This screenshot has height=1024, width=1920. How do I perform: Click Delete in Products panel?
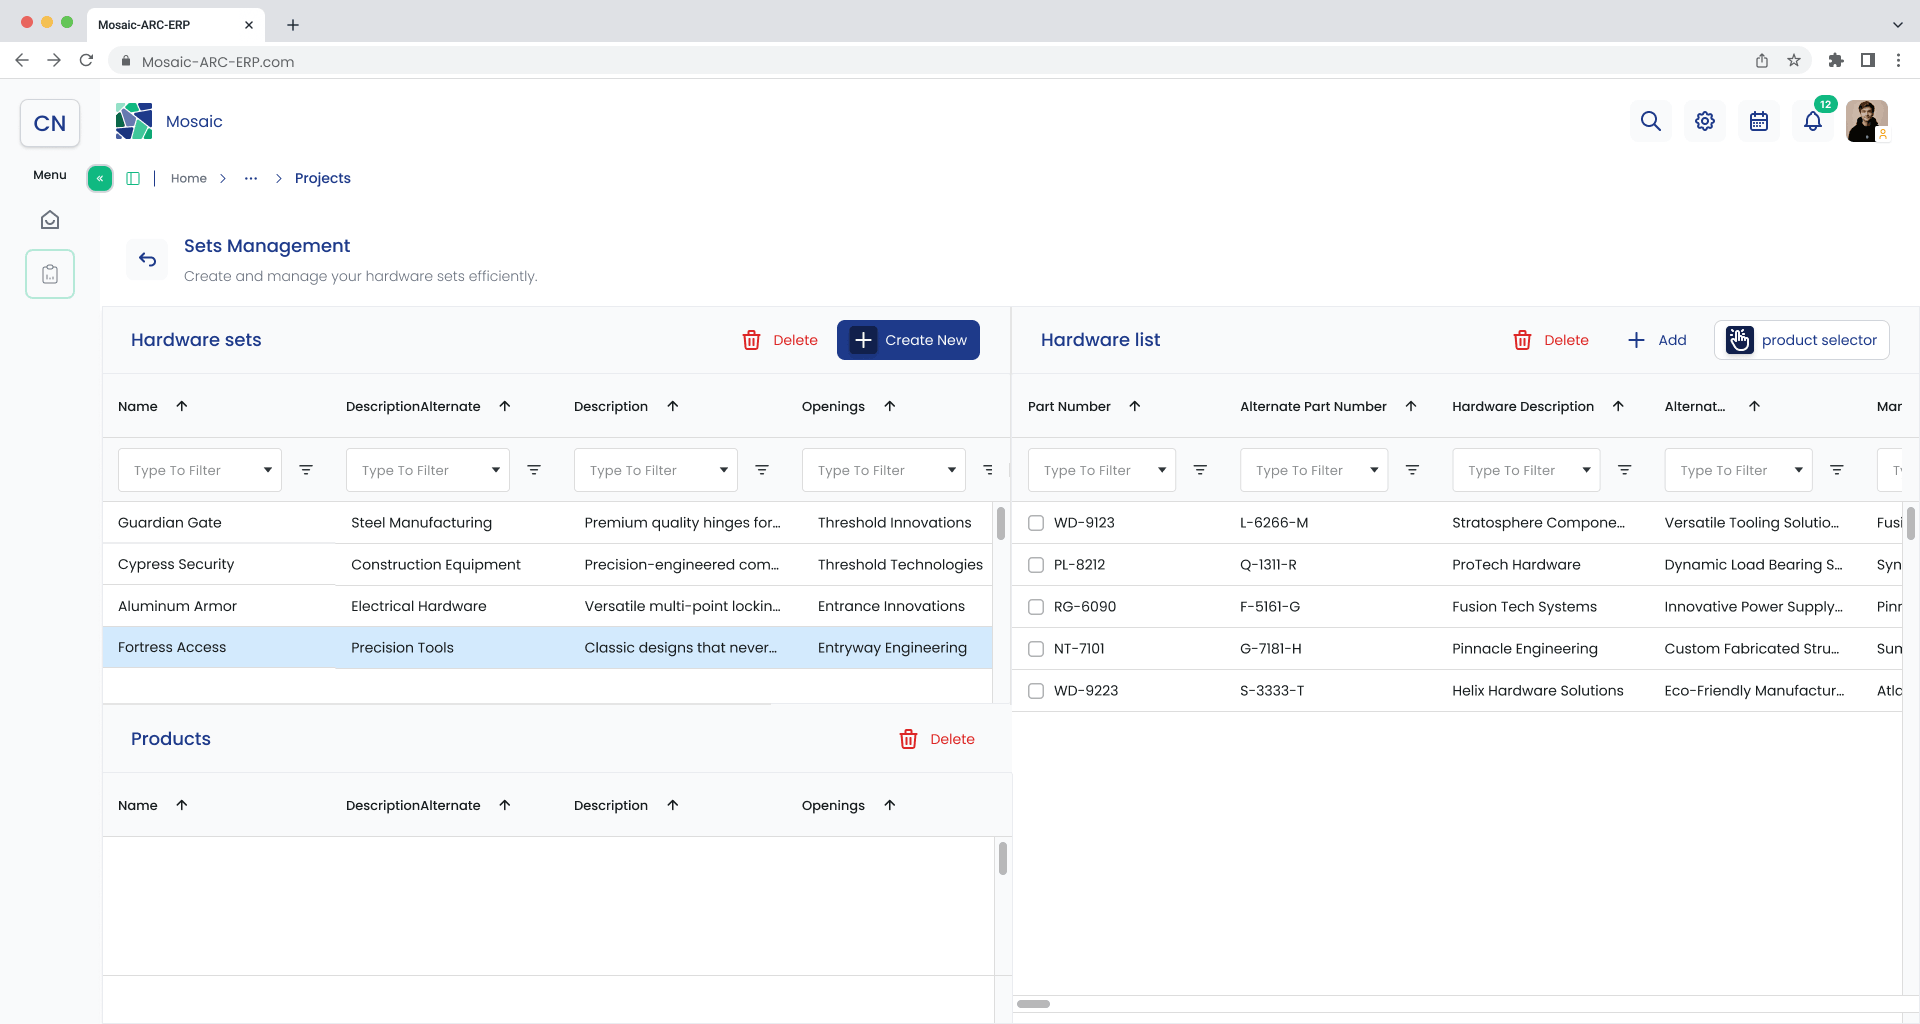click(x=937, y=739)
